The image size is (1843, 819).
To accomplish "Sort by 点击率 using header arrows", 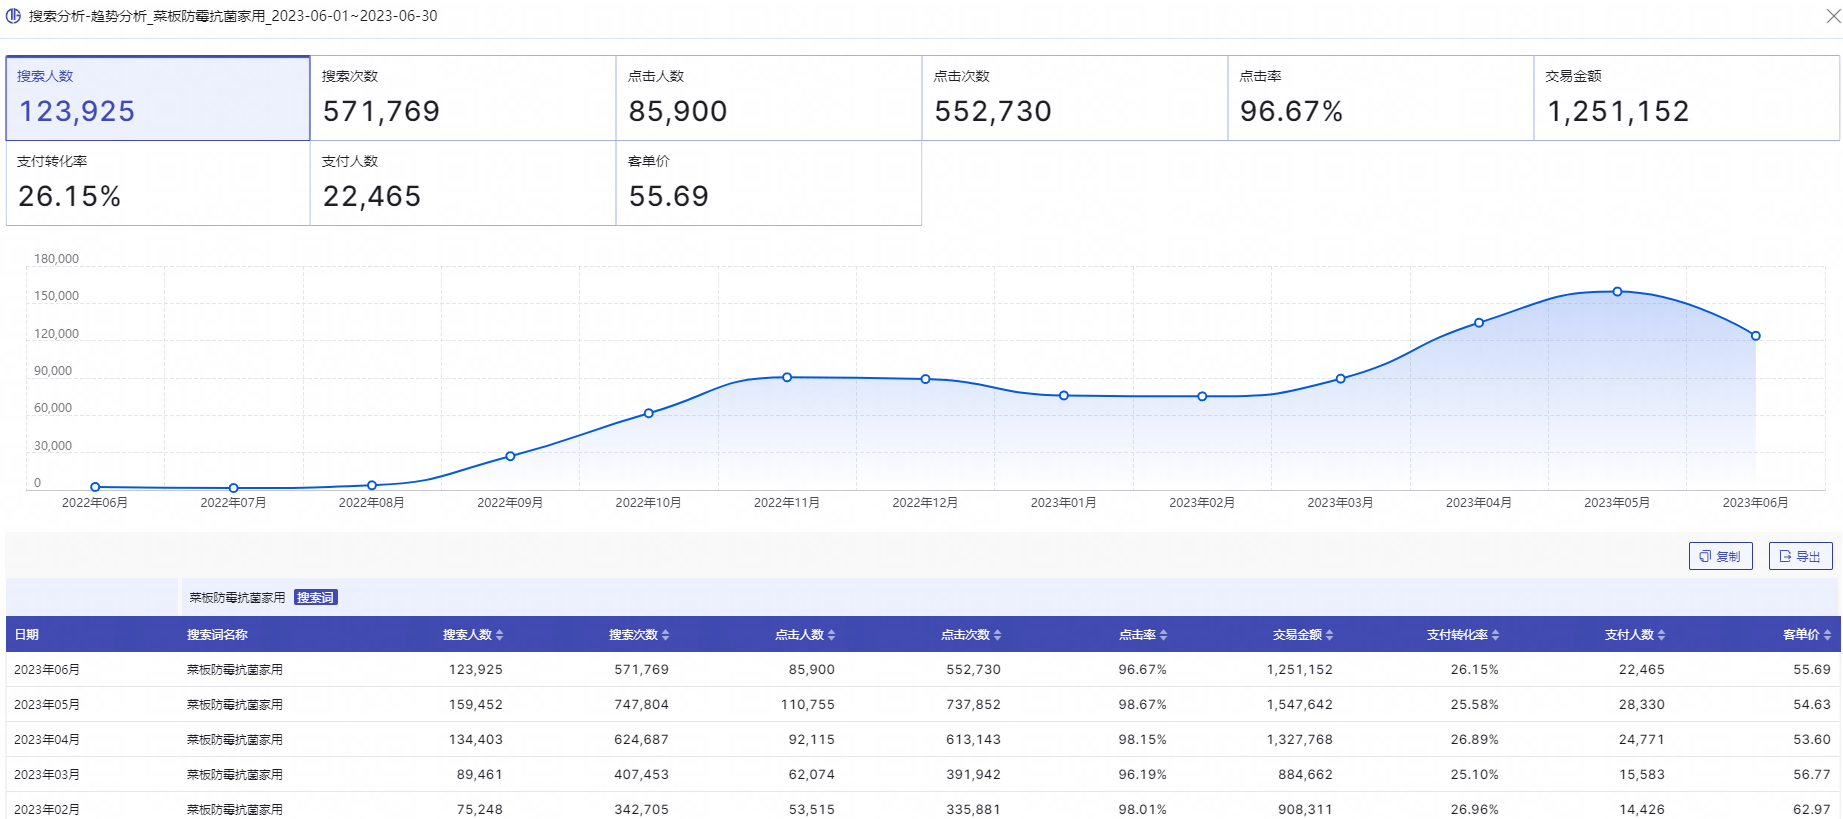I will coord(1163,635).
